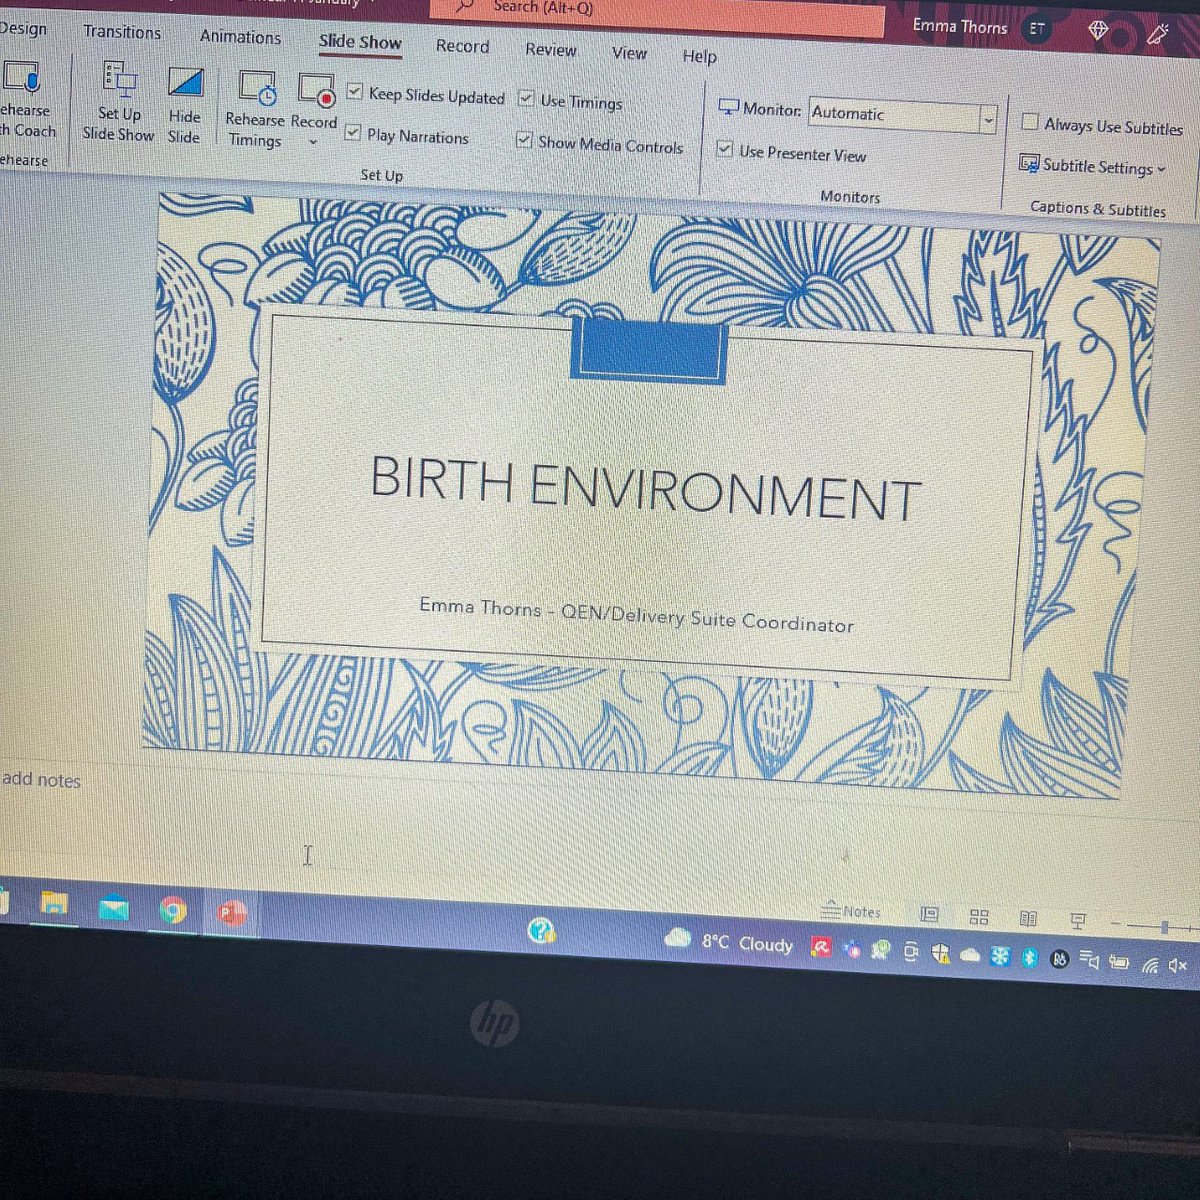The image size is (1200, 1200).
Task: Switch to Reading View icon
Action: click(x=1028, y=918)
